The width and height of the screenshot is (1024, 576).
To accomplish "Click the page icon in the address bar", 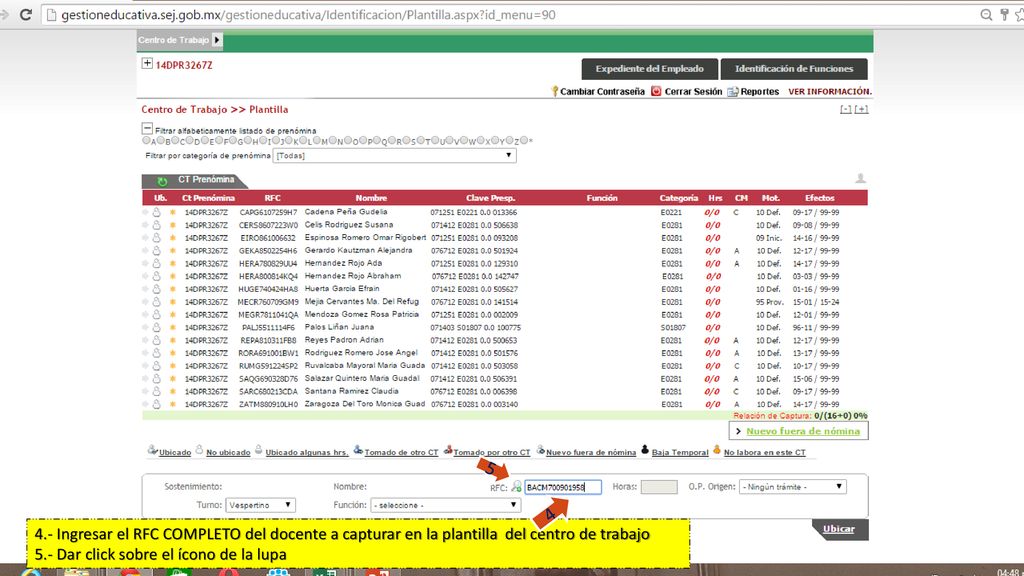I will click(50, 14).
